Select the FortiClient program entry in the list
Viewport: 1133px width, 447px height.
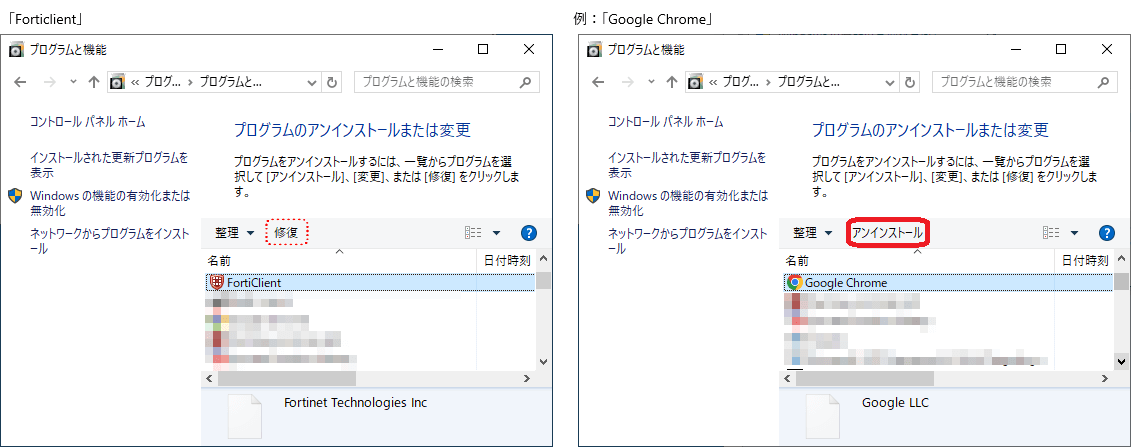[253, 283]
